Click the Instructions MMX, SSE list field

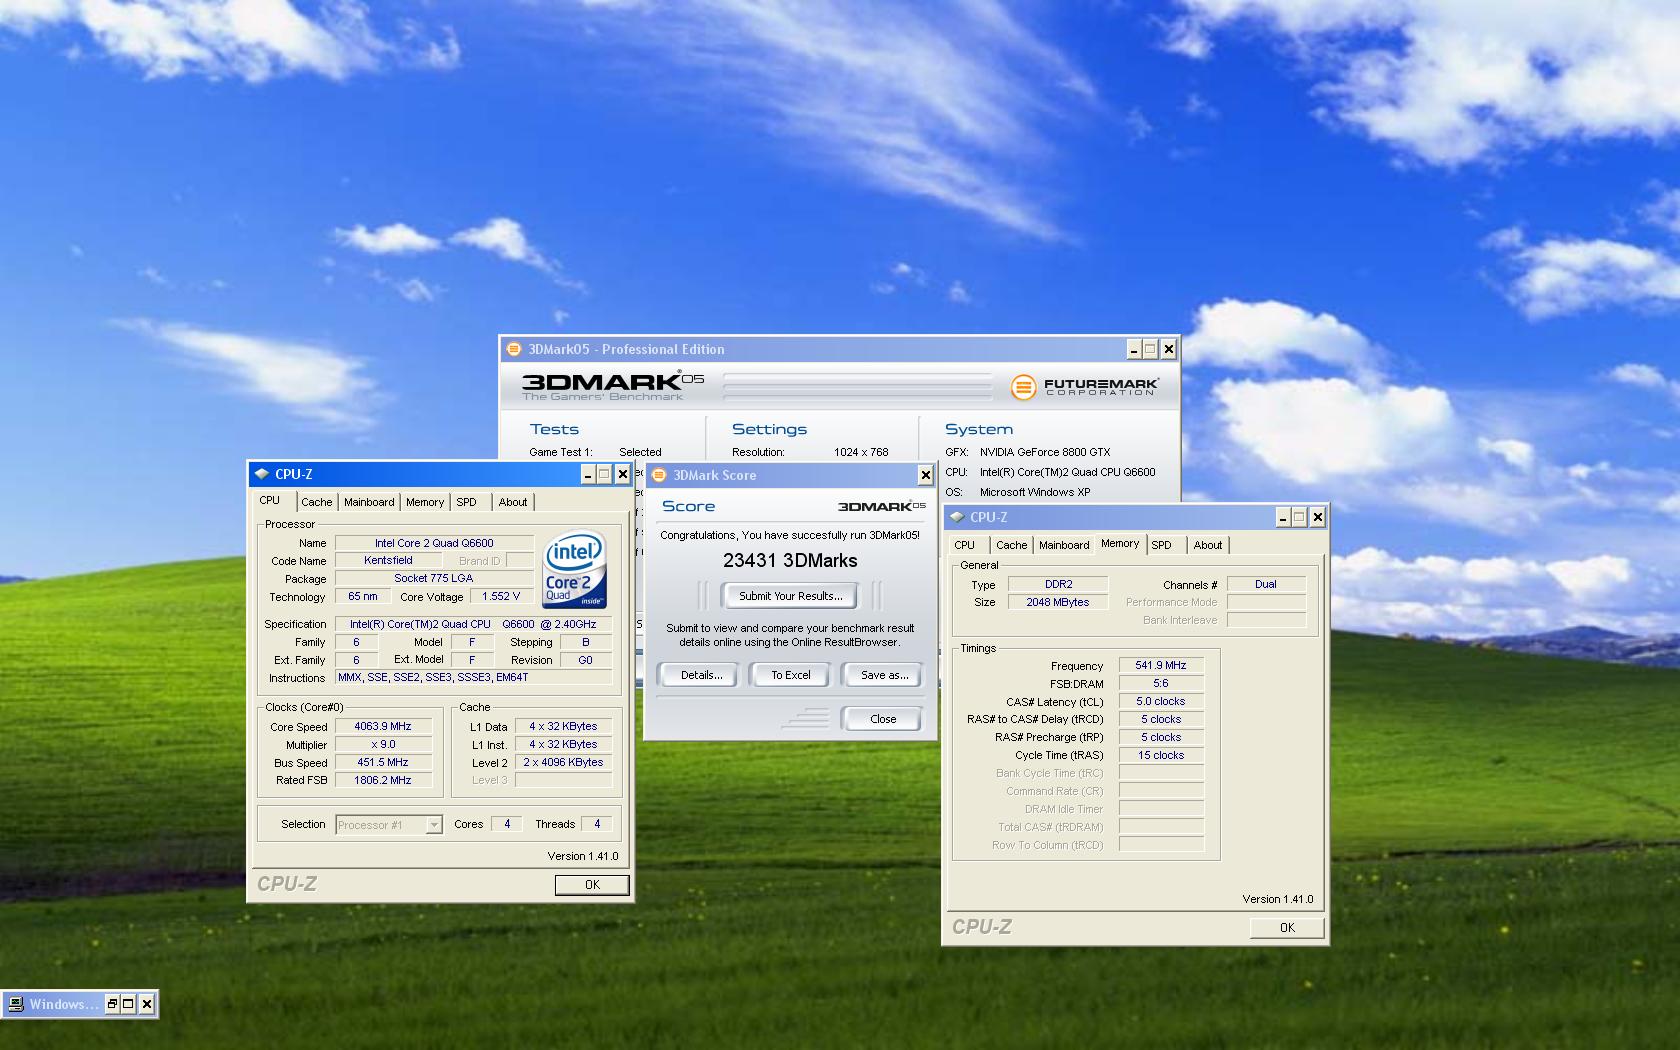click(474, 678)
